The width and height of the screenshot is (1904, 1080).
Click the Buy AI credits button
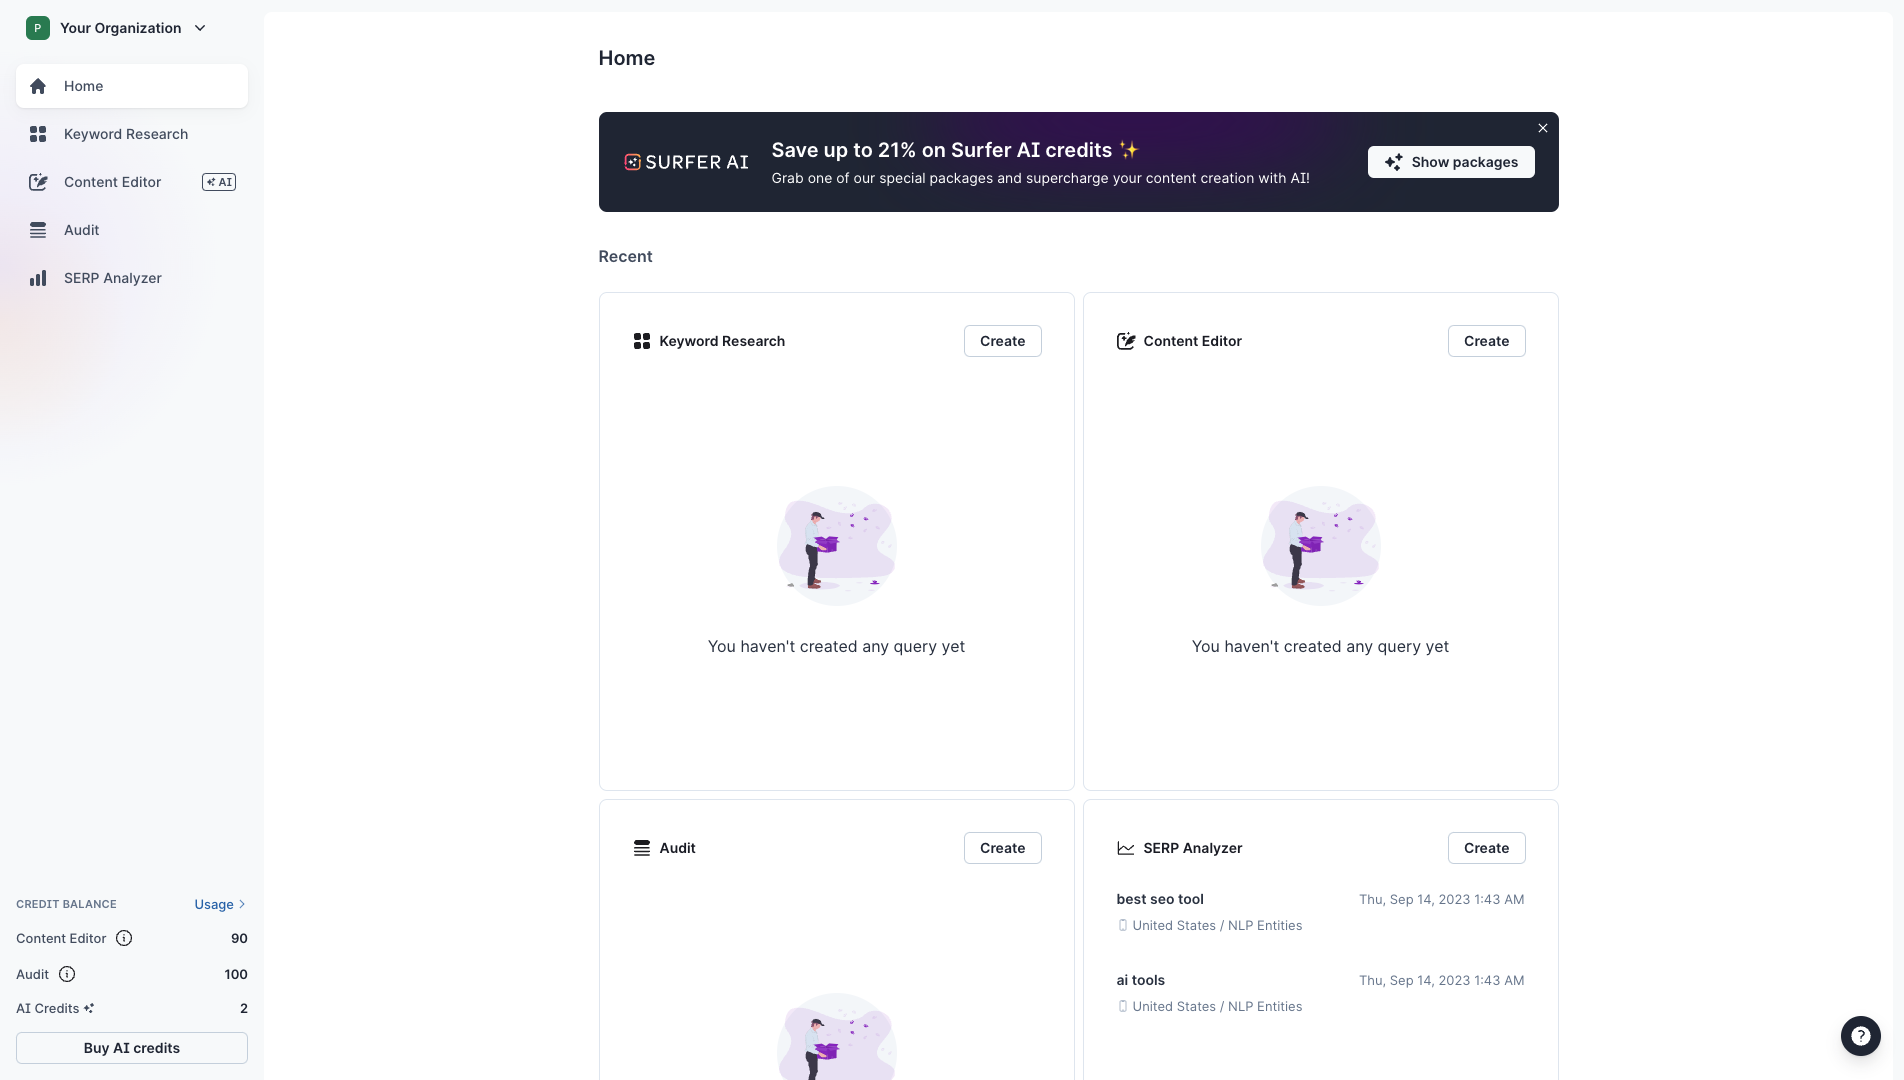point(132,1048)
